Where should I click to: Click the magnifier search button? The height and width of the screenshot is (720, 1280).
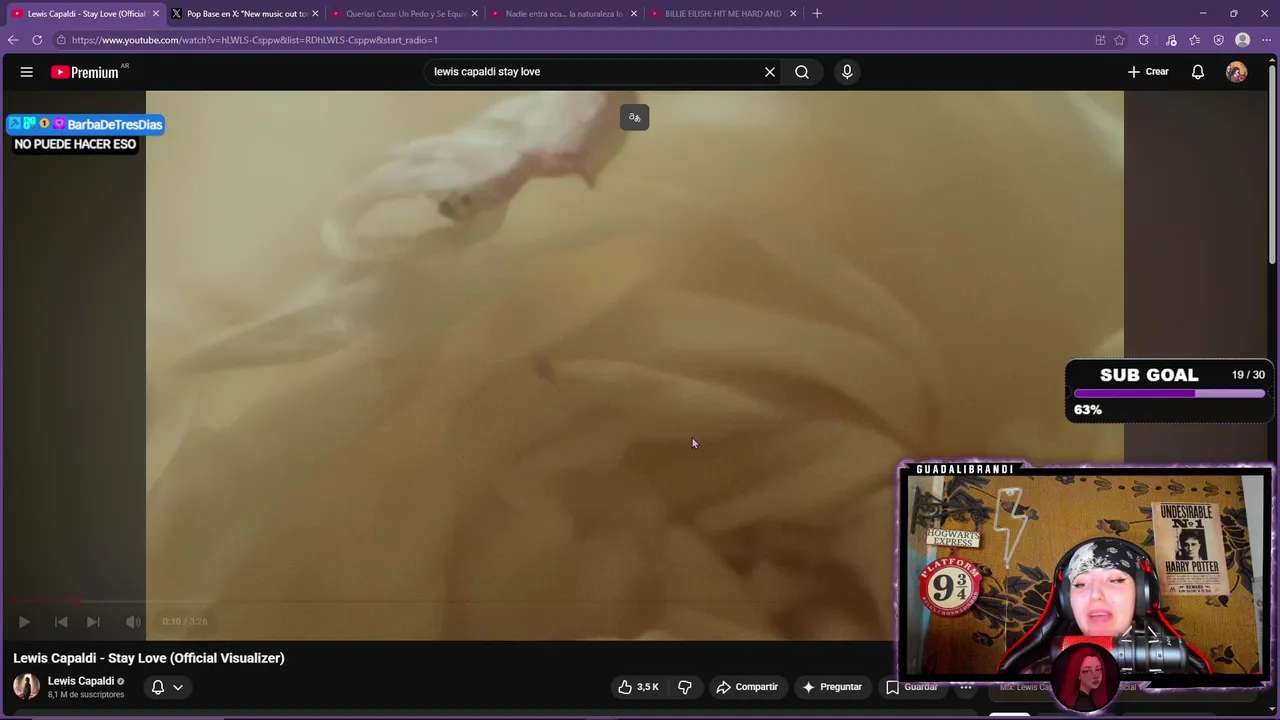coord(802,72)
